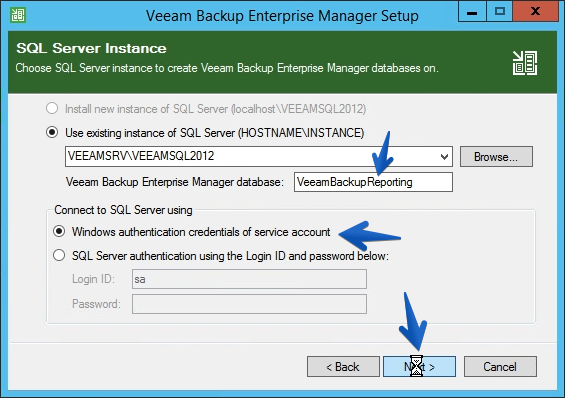565x398 pixels.
Task: Close the setup window
Action: (535, 12)
